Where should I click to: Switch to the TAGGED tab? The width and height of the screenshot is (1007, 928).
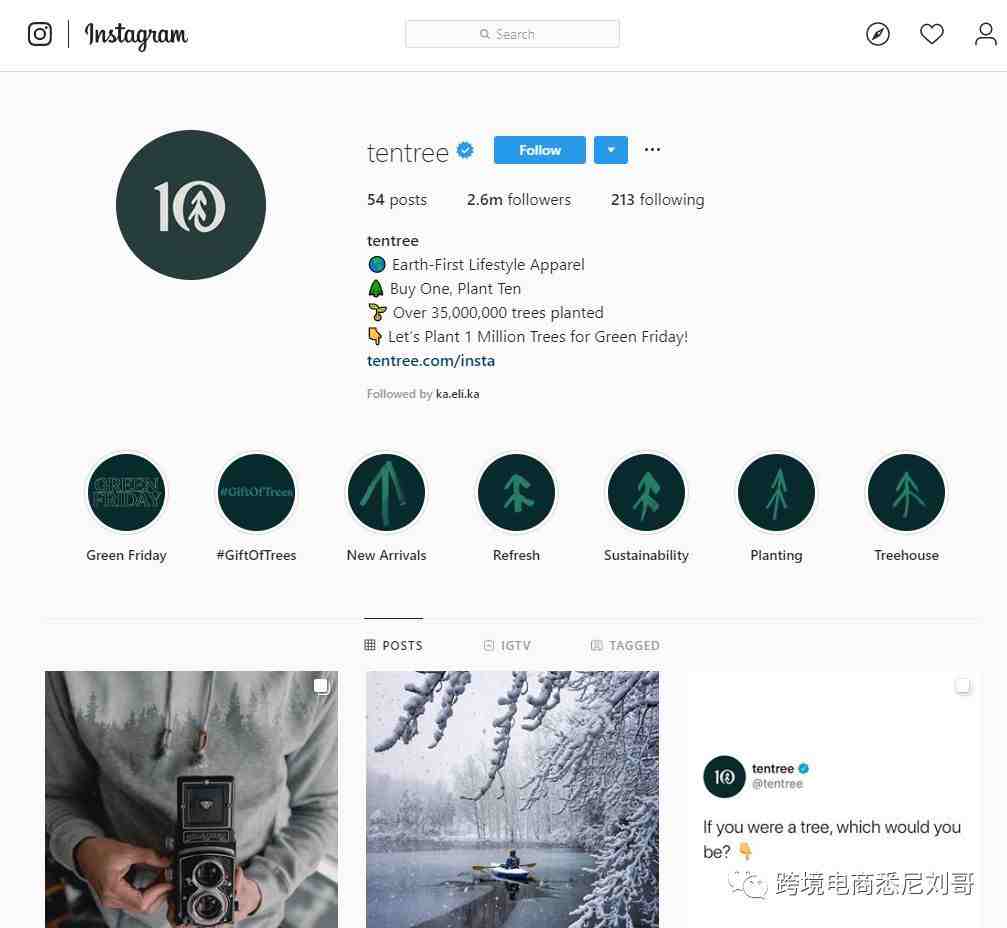625,645
